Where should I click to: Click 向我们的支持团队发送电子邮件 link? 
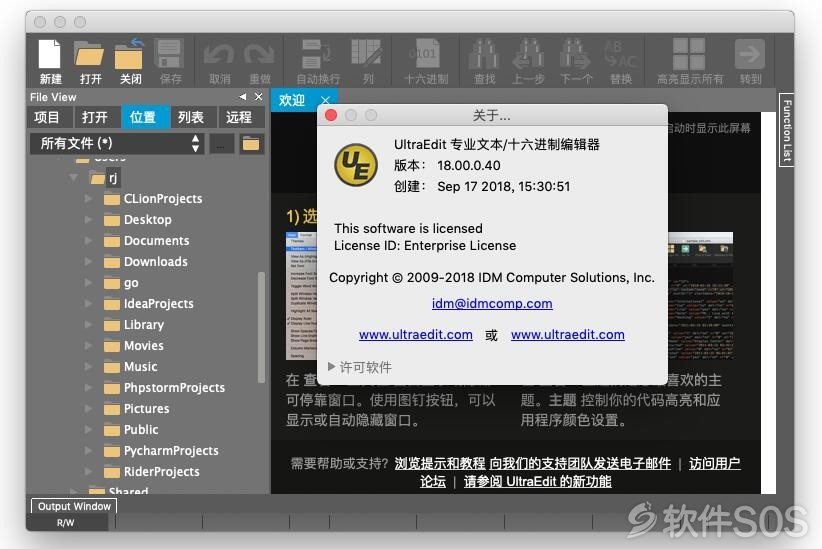point(580,463)
